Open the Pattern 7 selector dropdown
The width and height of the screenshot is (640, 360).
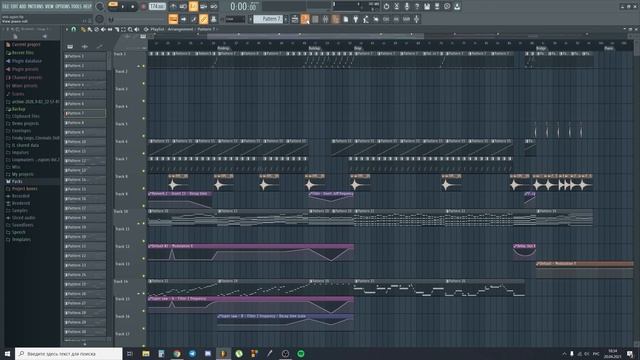click(x=268, y=19)
